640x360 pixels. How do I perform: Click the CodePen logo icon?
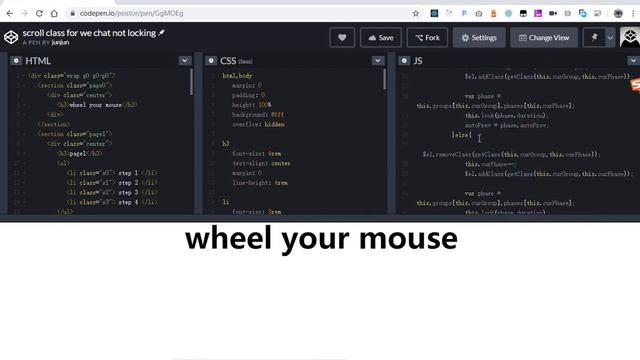[11, 37]
